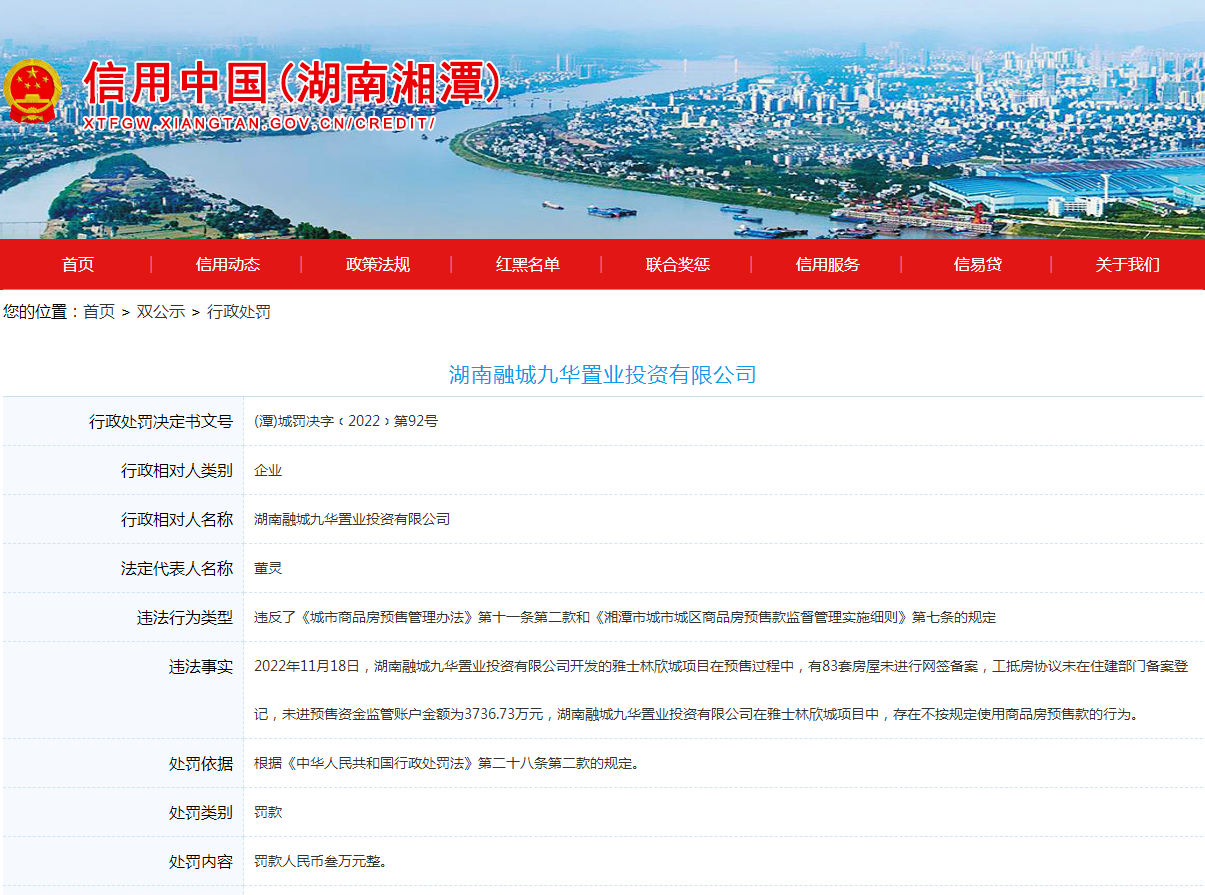Image resolution: width=1205 pixels, height=895 pixels.
Task: Click the 行政处罚决定书文号 row label
Action: [161, 421]
